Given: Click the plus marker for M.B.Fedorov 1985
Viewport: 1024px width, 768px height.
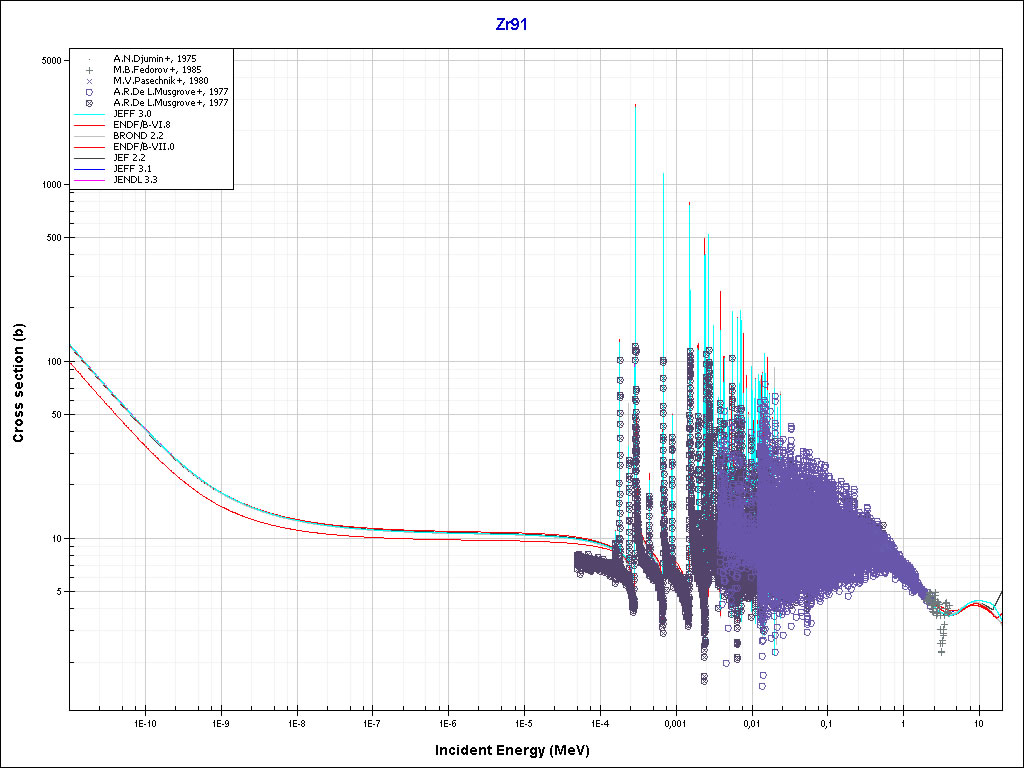Looking at the screenshot, I should 89,70.
